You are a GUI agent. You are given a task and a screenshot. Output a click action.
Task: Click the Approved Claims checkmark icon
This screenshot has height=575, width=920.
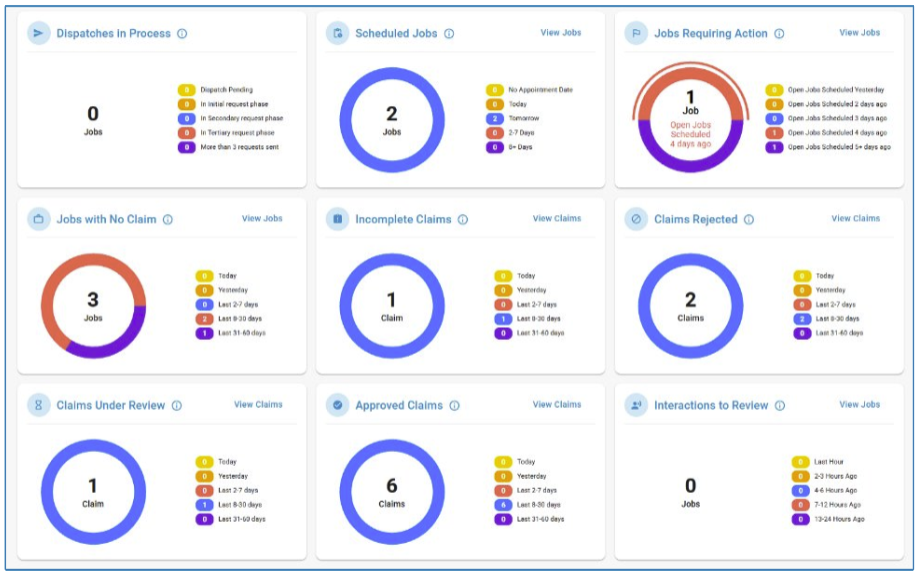point(337,405)
